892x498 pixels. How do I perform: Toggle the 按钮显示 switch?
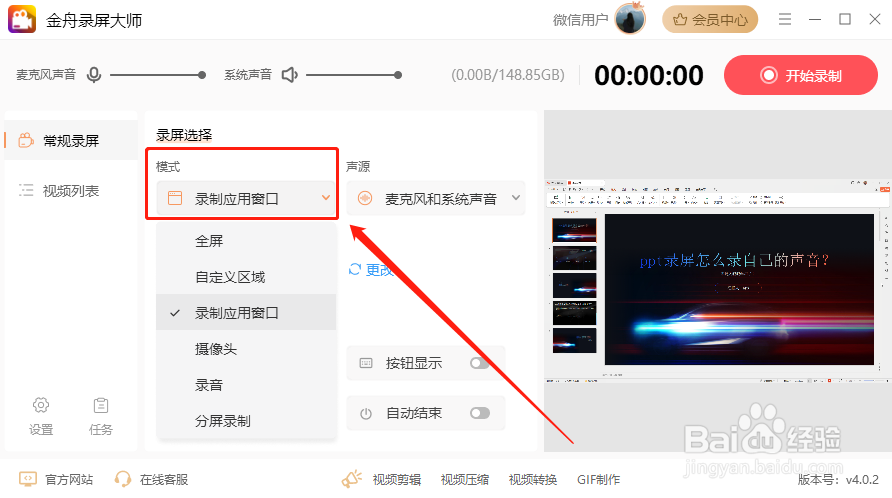(480, 363)
